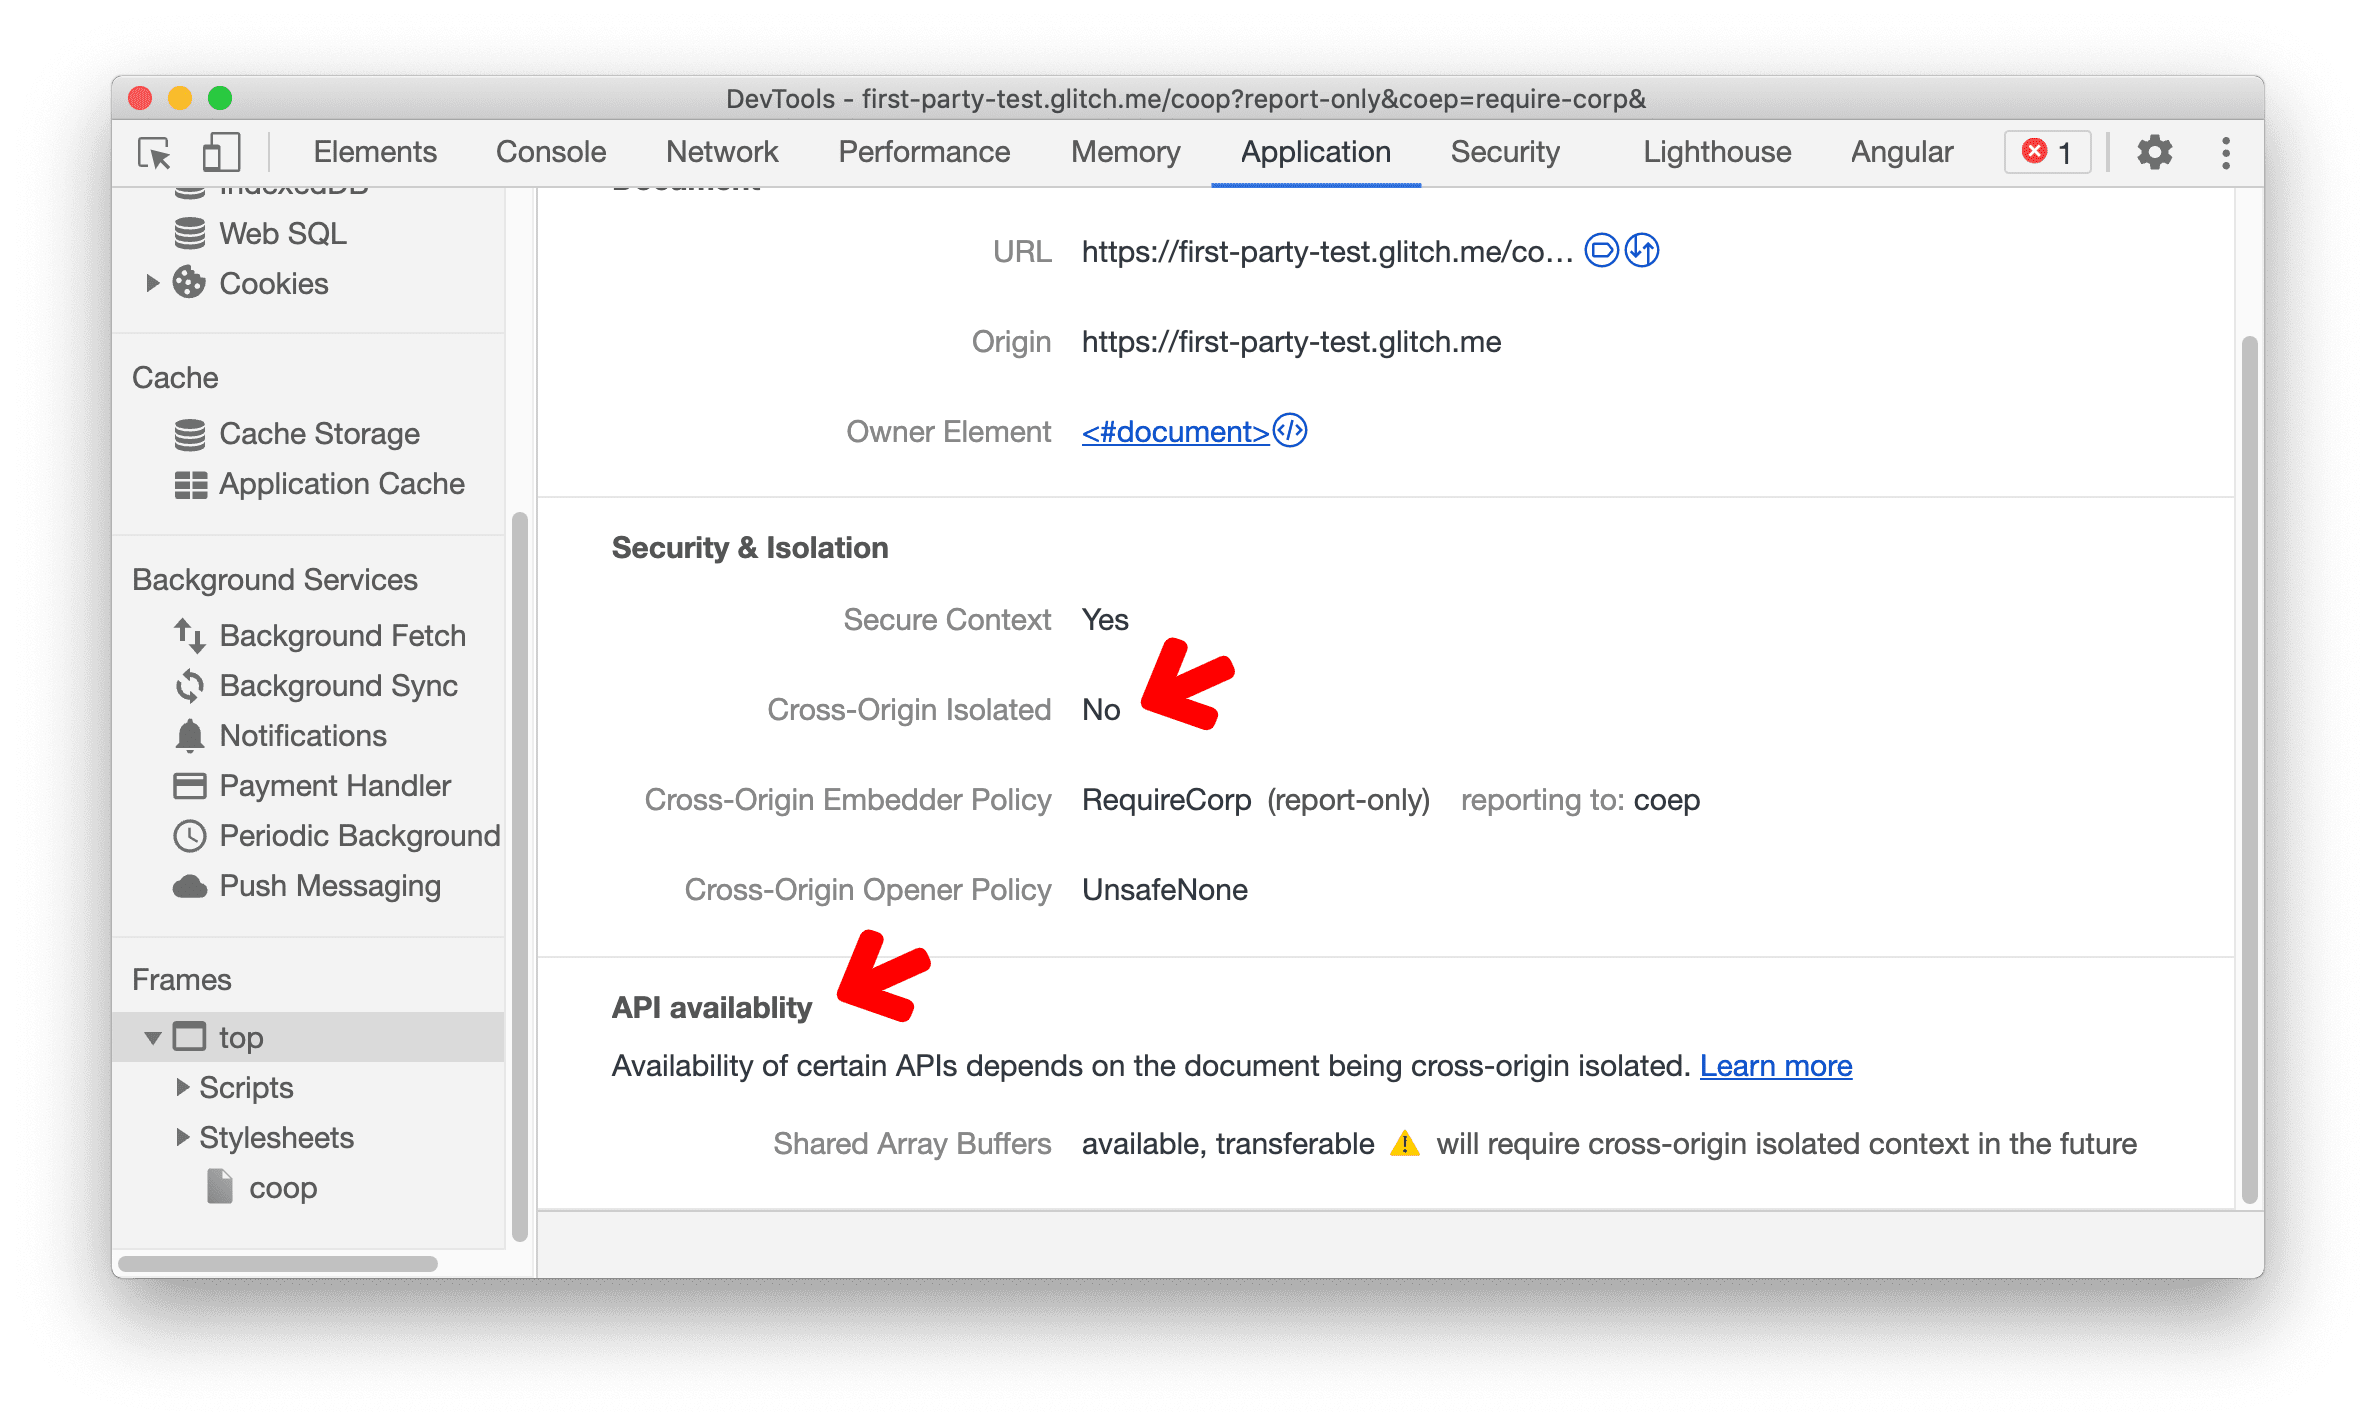Expand the Scripts tree item
The image size is (2376, 1426).
coord(183,1086)
